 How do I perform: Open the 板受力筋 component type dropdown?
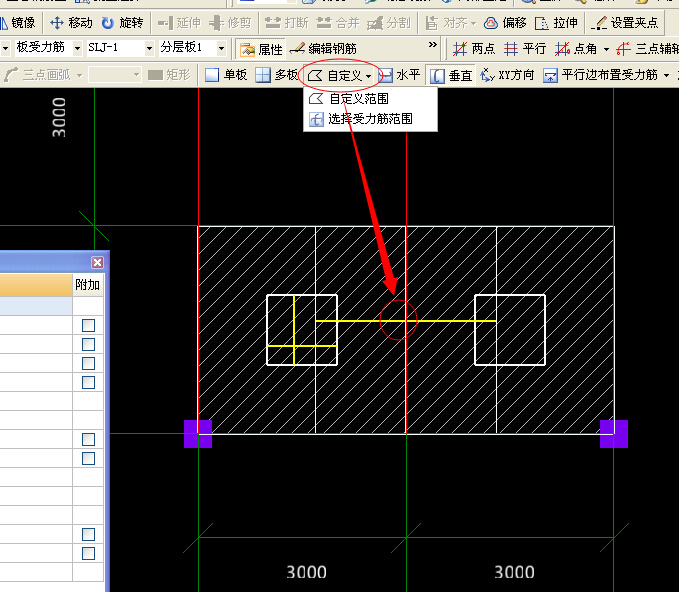(78, 48)
